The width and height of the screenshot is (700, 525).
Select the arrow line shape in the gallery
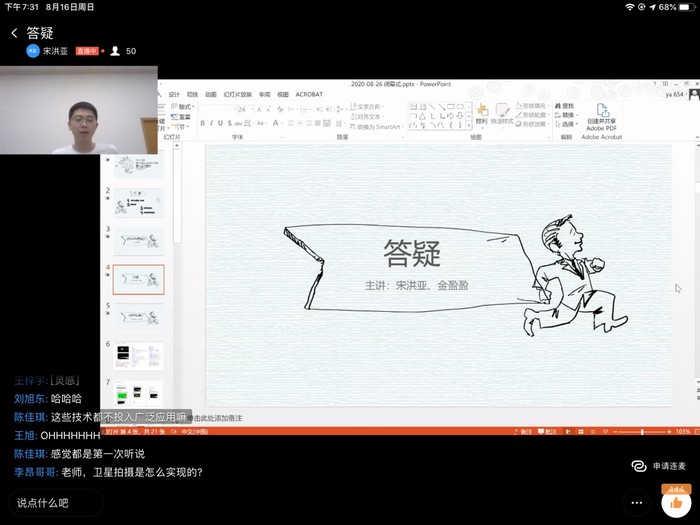click(442, 107)
